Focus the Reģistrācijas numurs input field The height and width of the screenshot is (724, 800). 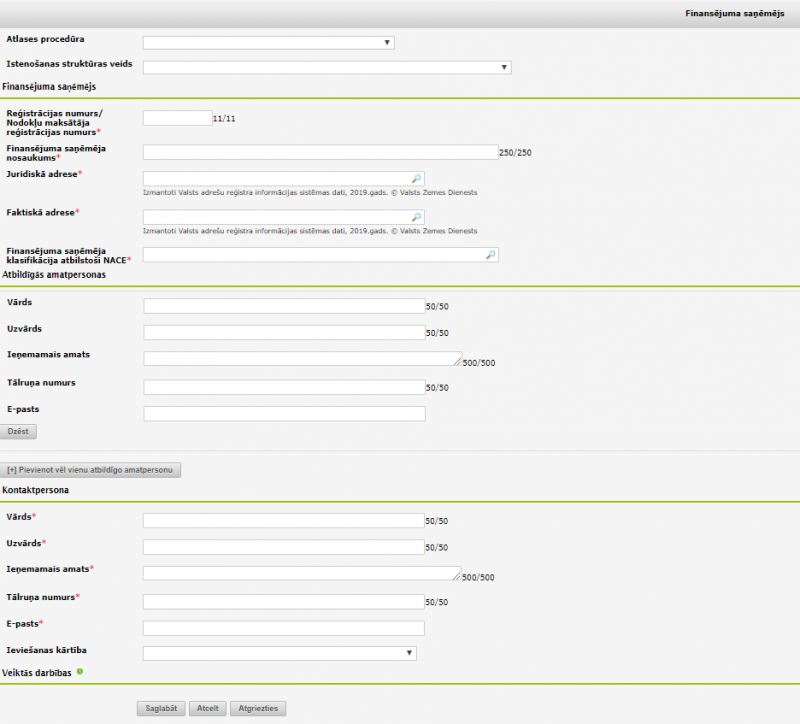pyautogui.click(x=177, y=118)
